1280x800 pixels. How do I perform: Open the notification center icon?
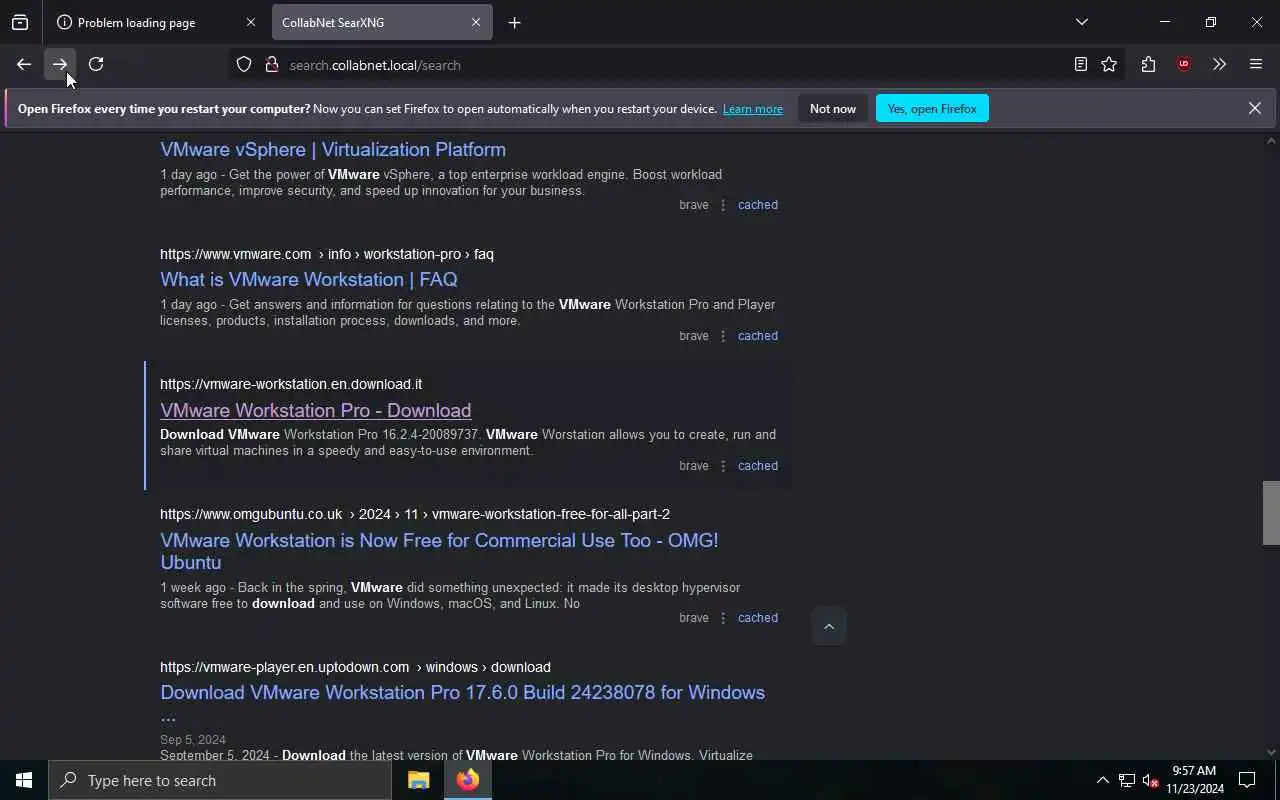(1247, 780)
